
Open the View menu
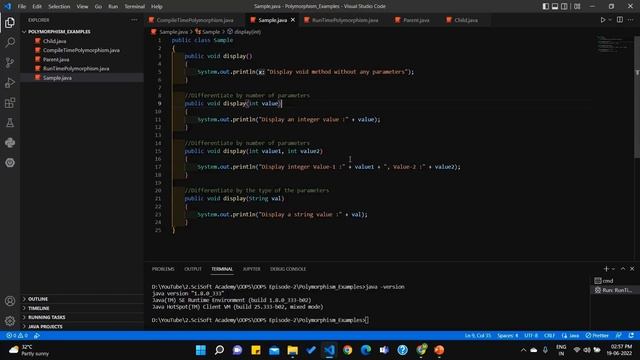click(82, 7)
